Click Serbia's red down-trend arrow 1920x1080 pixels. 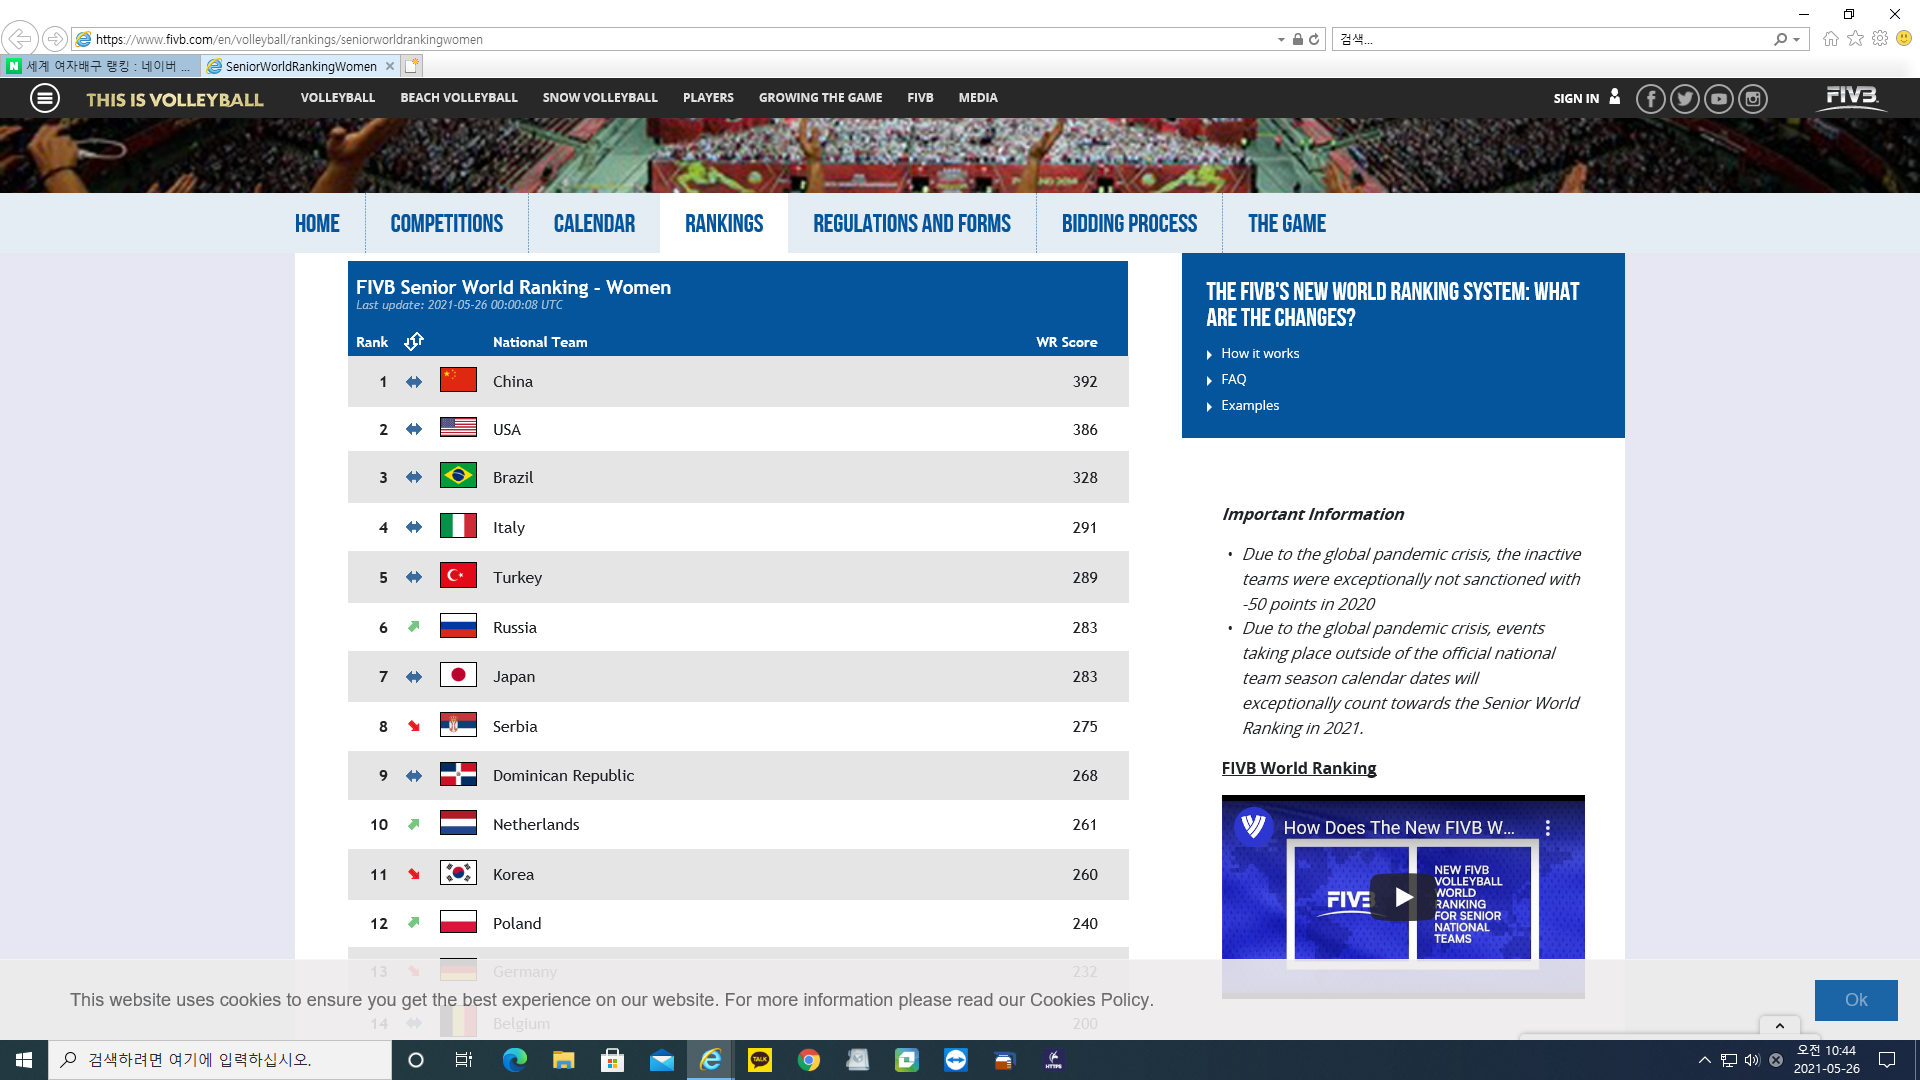tap(414, 726)
